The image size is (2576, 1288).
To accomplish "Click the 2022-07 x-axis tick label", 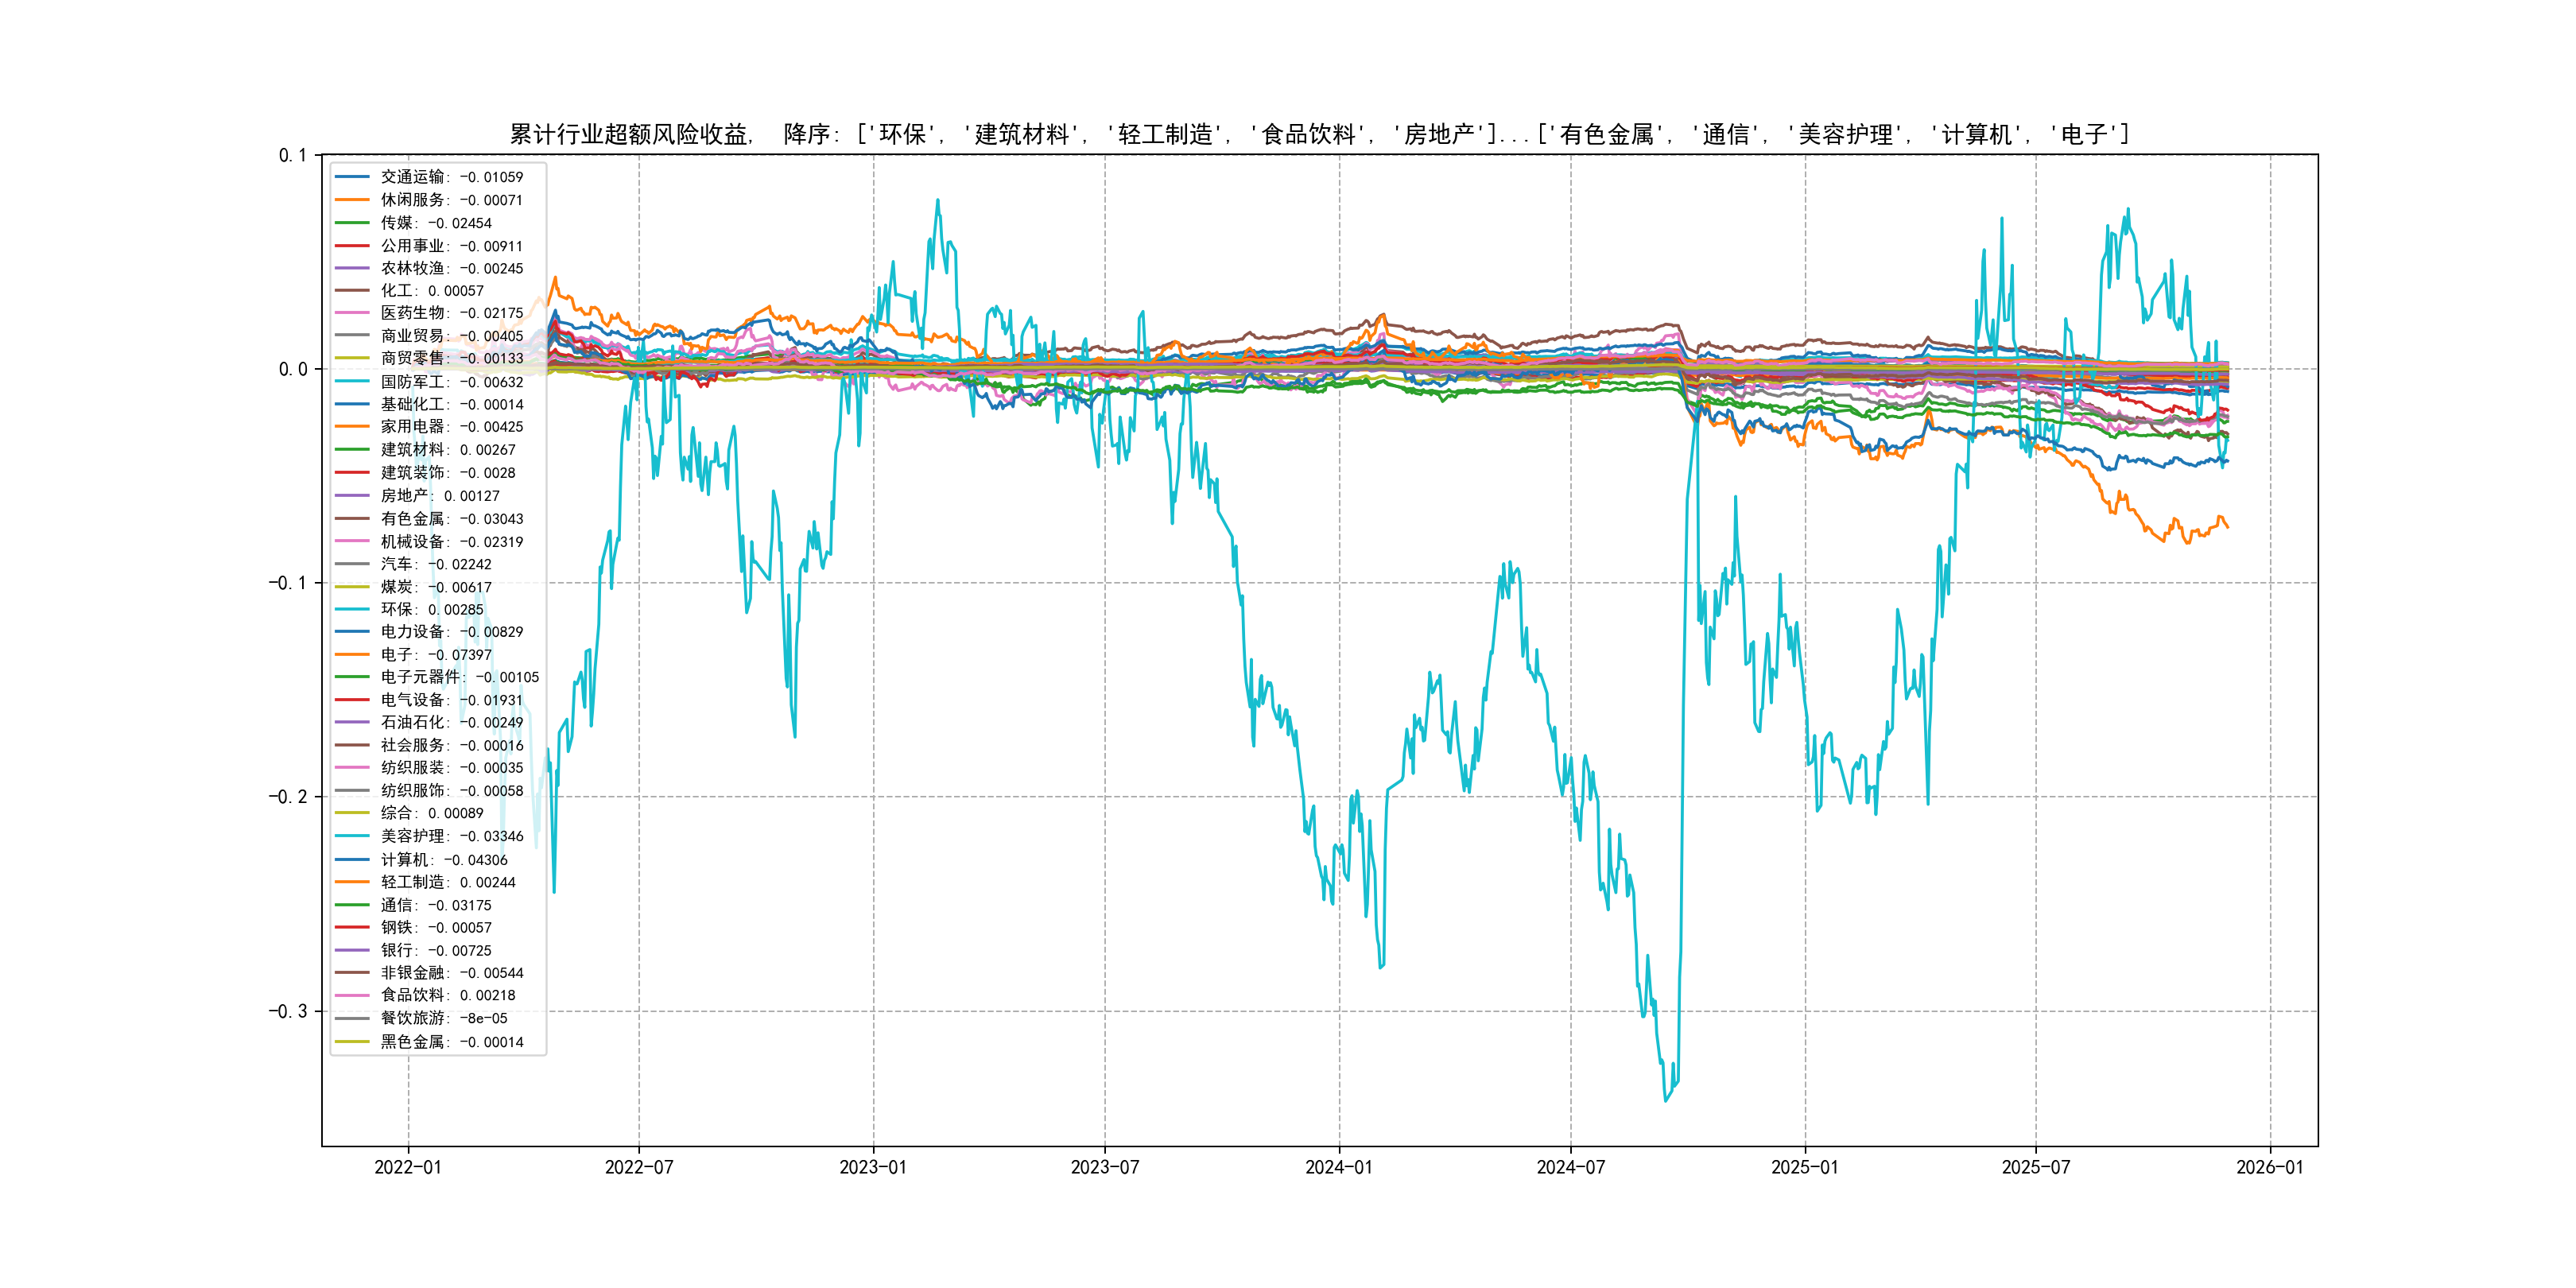I will point(639,1167).
